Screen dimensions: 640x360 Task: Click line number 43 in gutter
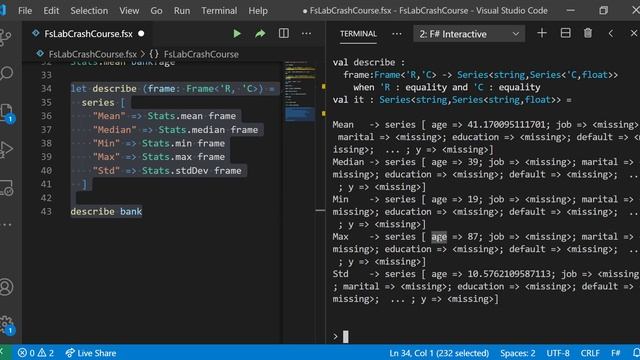coord(46,211)
